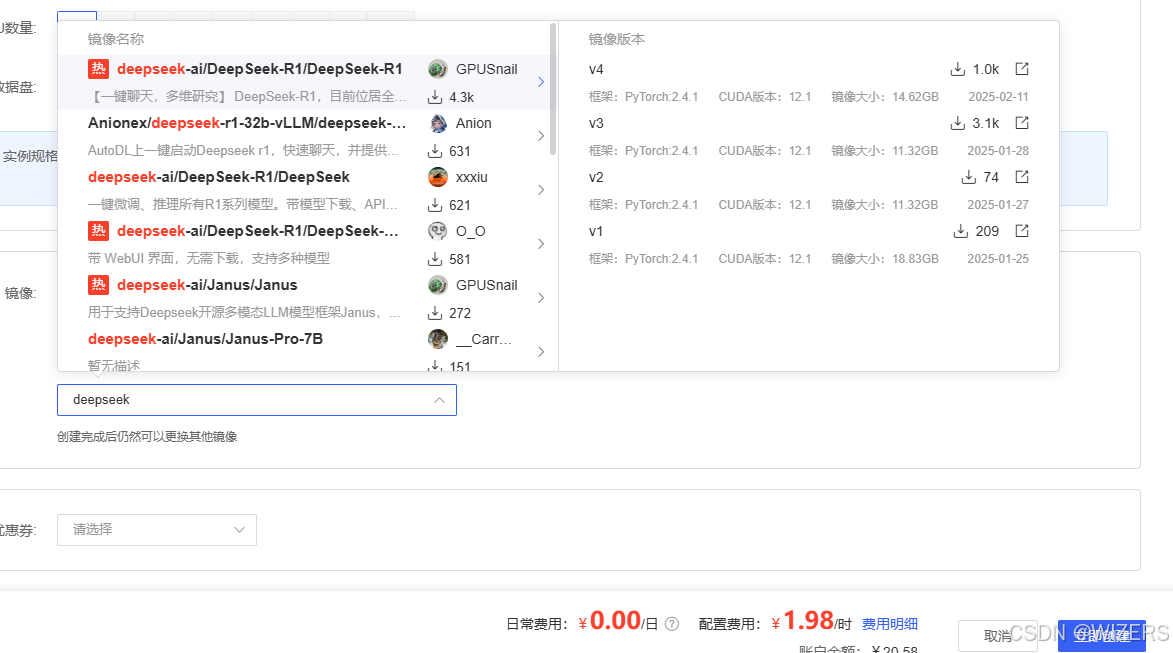Select image deepseek-ai/DeepSeek-R1/DeepSeek

(218, 177)
